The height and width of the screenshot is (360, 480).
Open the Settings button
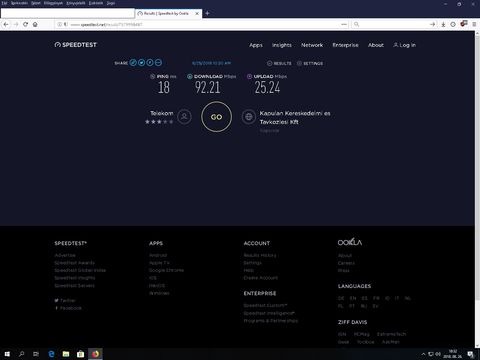310,63
